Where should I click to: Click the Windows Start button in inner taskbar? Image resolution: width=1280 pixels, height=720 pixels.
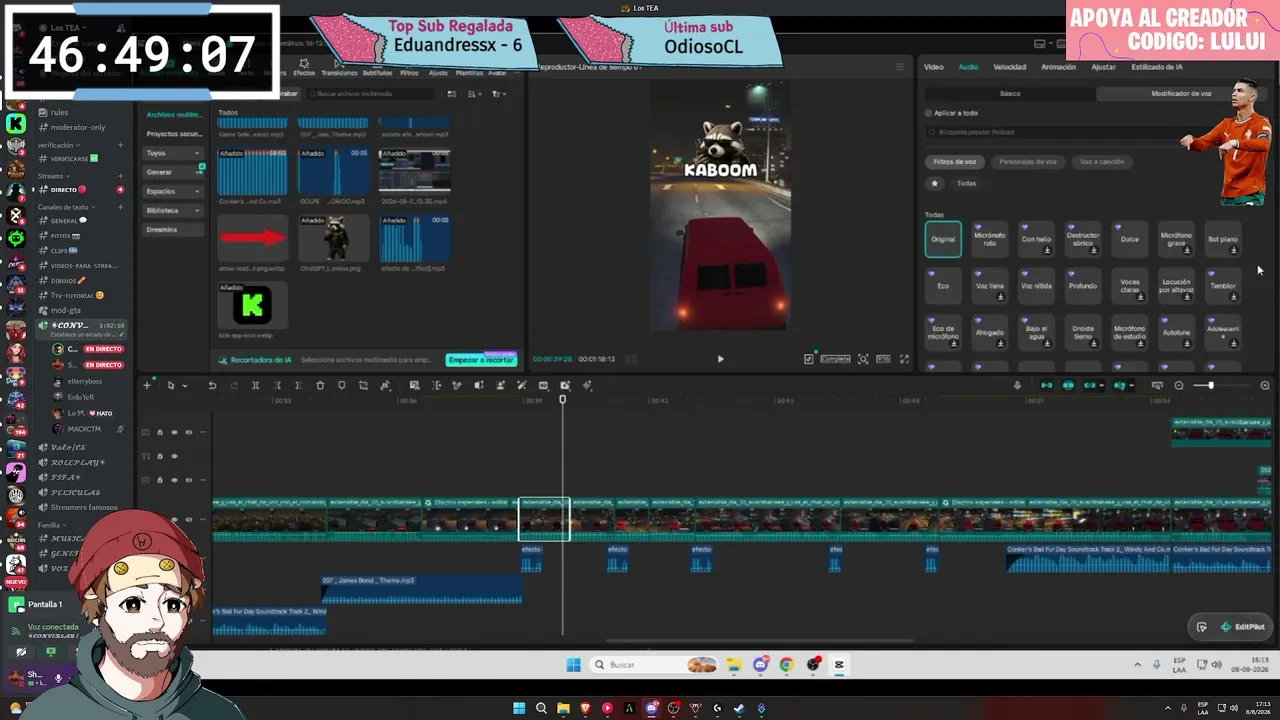pyautogui.click(x=574, y=665)
